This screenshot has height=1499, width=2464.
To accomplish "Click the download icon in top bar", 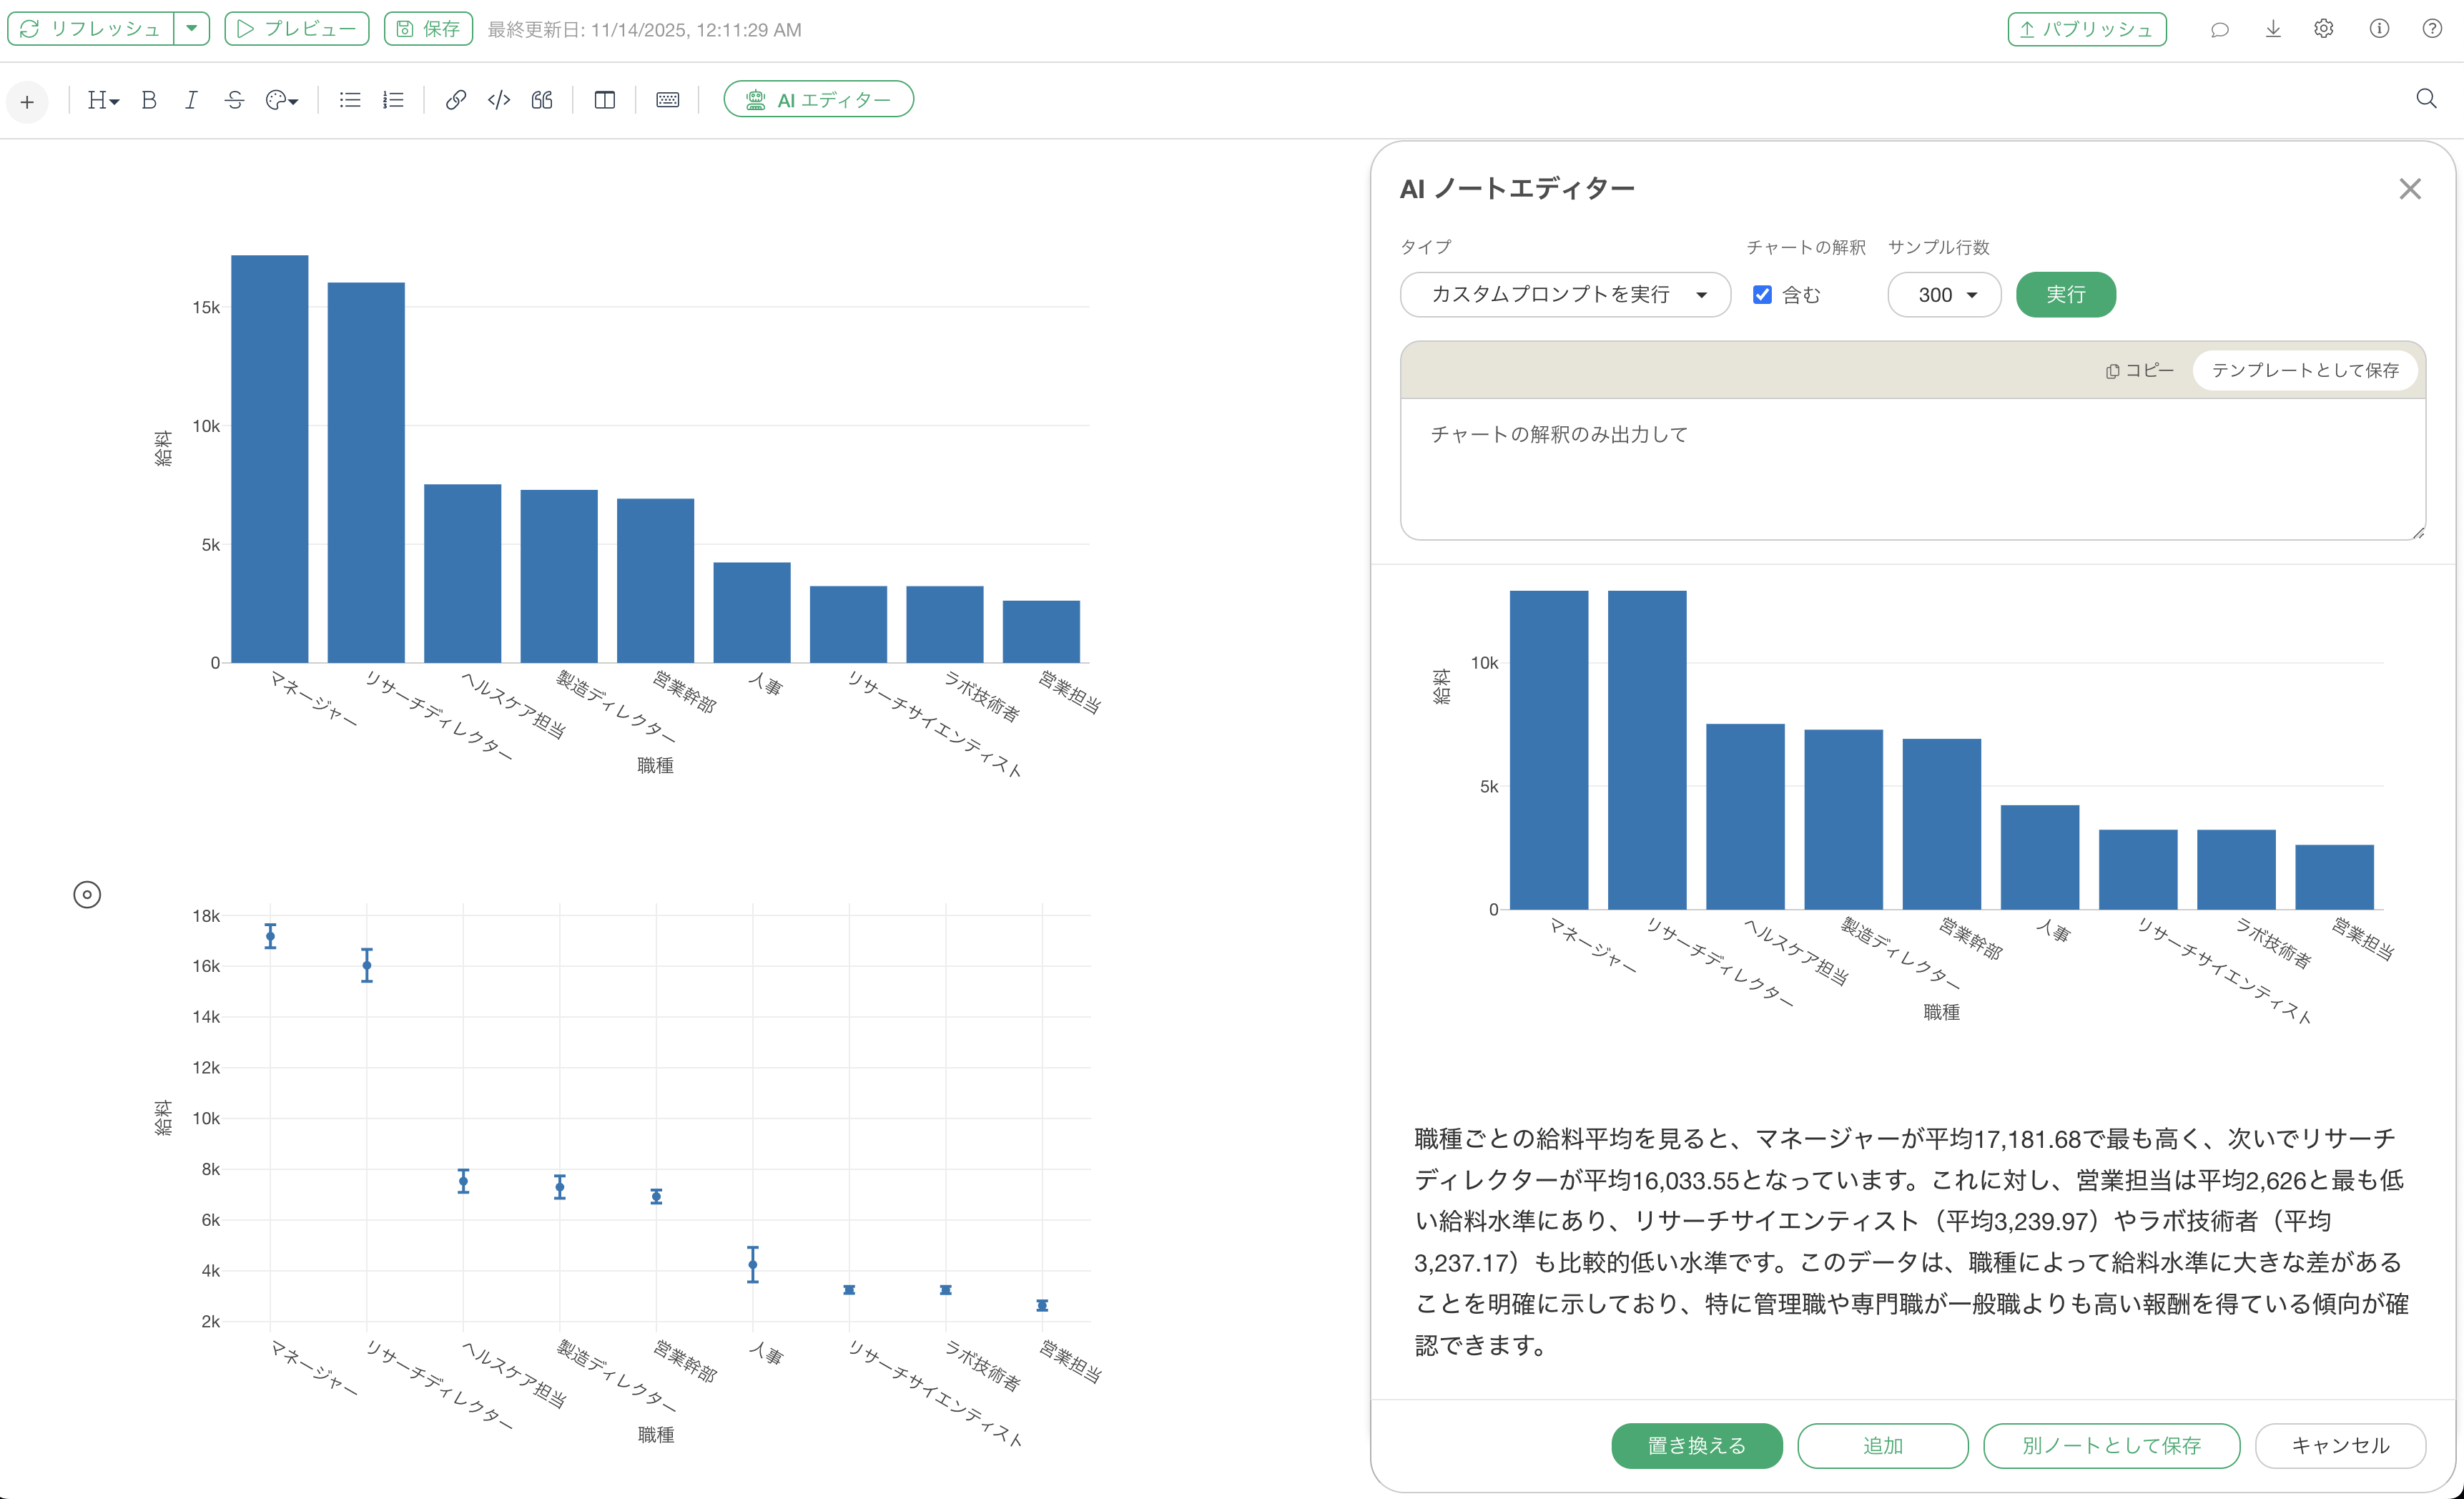I will pos(2272,29).
